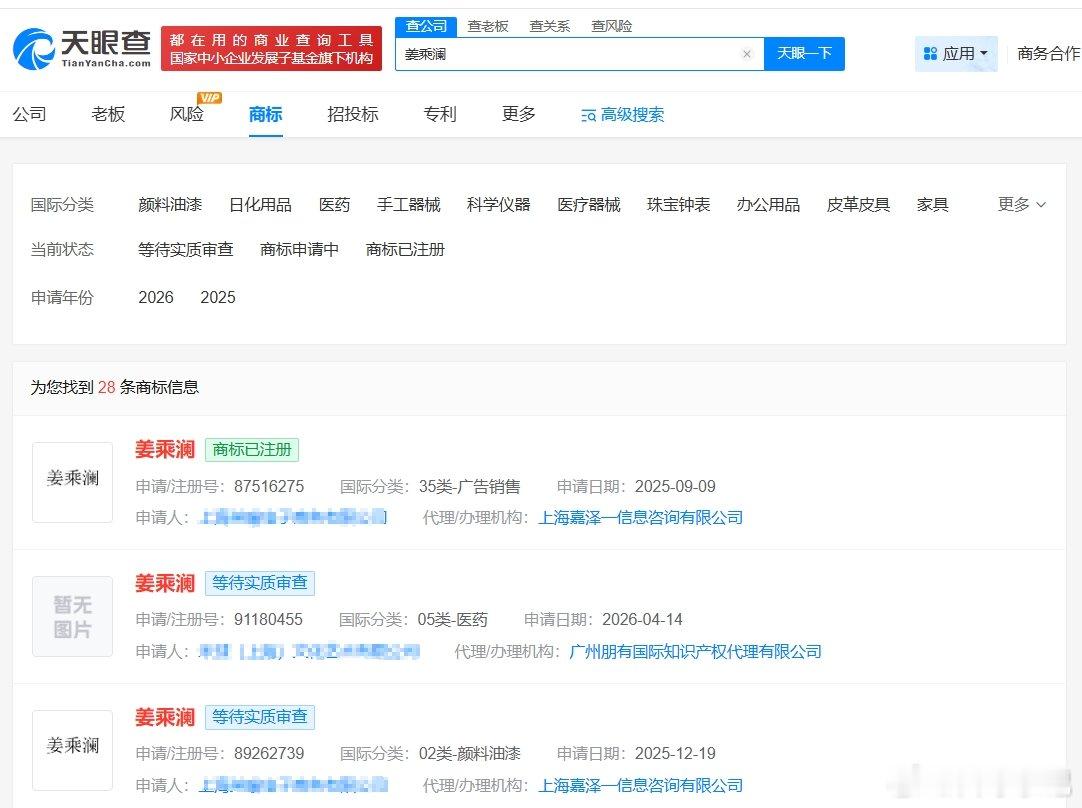The image size is (1082, 808).
Task: Filter by 科学仪器 category
Action: coord(498,205)
